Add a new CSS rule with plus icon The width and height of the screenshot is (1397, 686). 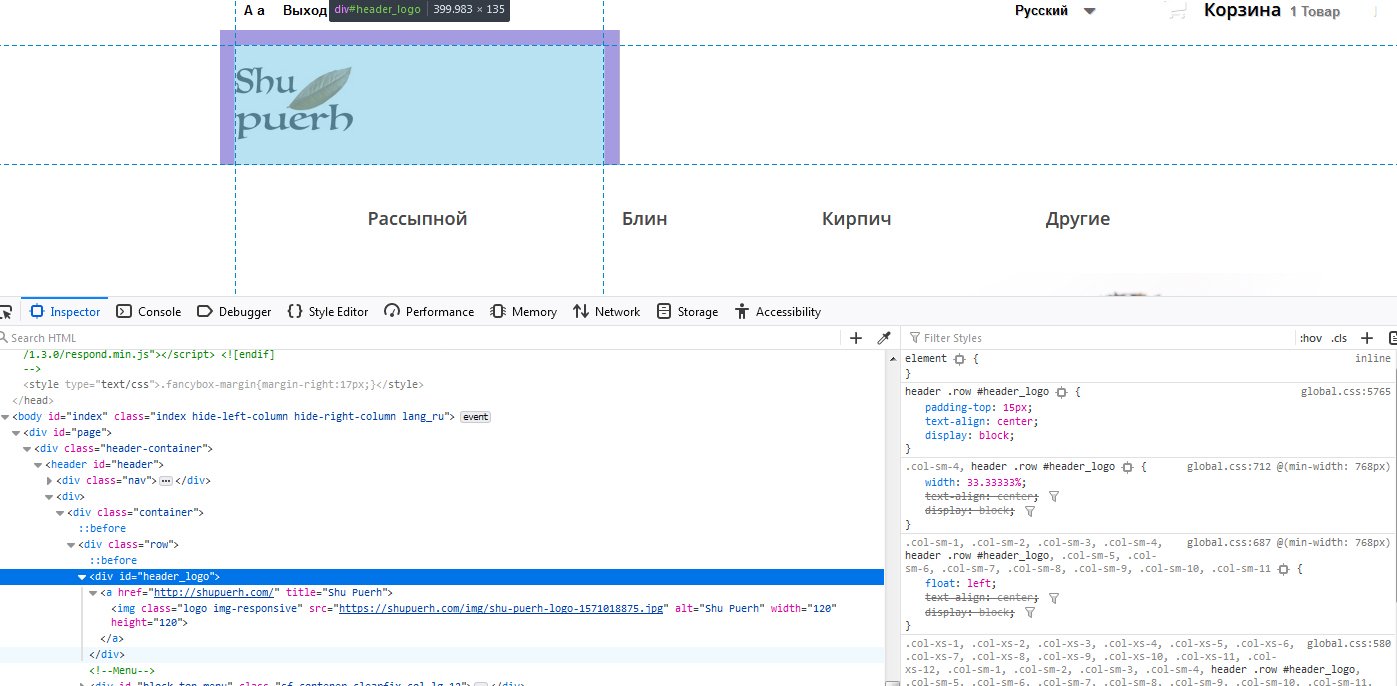tap(1368, 338)
